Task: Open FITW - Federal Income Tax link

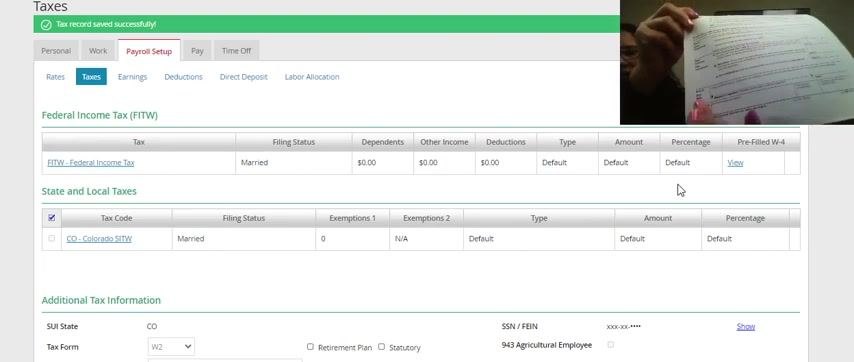Action: click(91, 163)
